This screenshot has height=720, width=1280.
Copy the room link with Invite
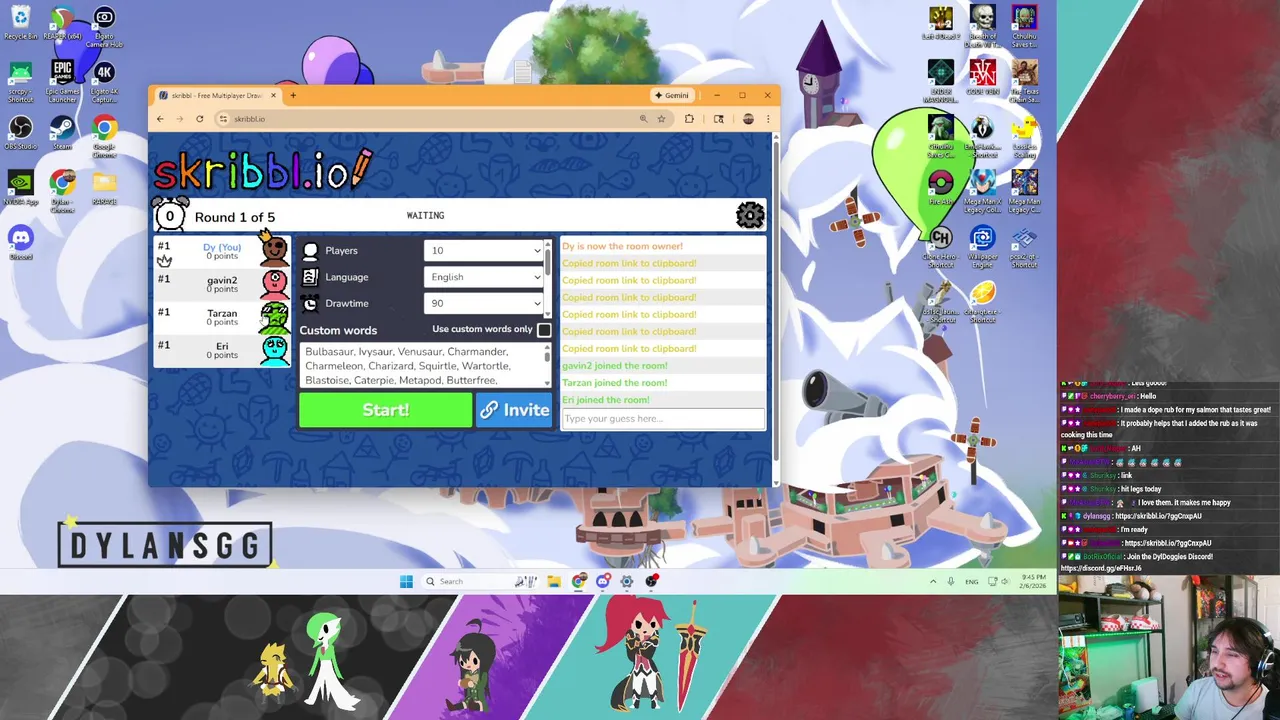[x=513, y=410]
